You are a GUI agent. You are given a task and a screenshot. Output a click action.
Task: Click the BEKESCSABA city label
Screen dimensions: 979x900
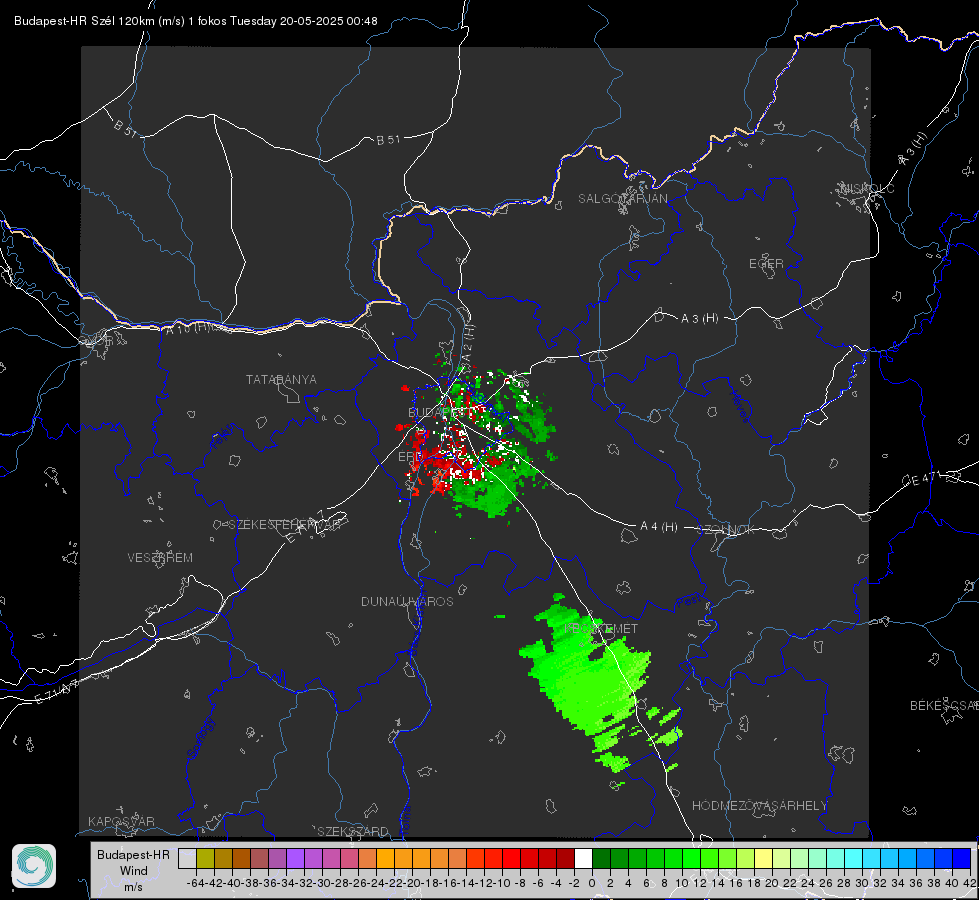tap(944, 706)
